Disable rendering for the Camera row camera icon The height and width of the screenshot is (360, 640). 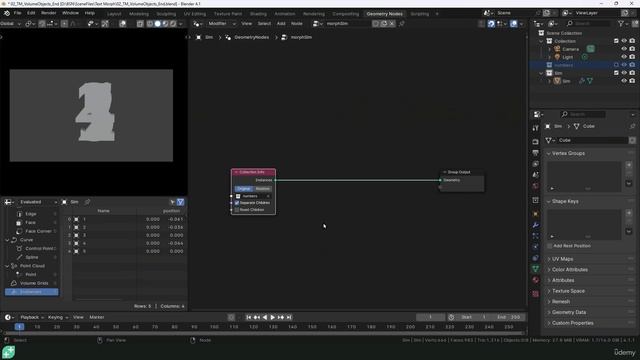[x=632, y=49]
